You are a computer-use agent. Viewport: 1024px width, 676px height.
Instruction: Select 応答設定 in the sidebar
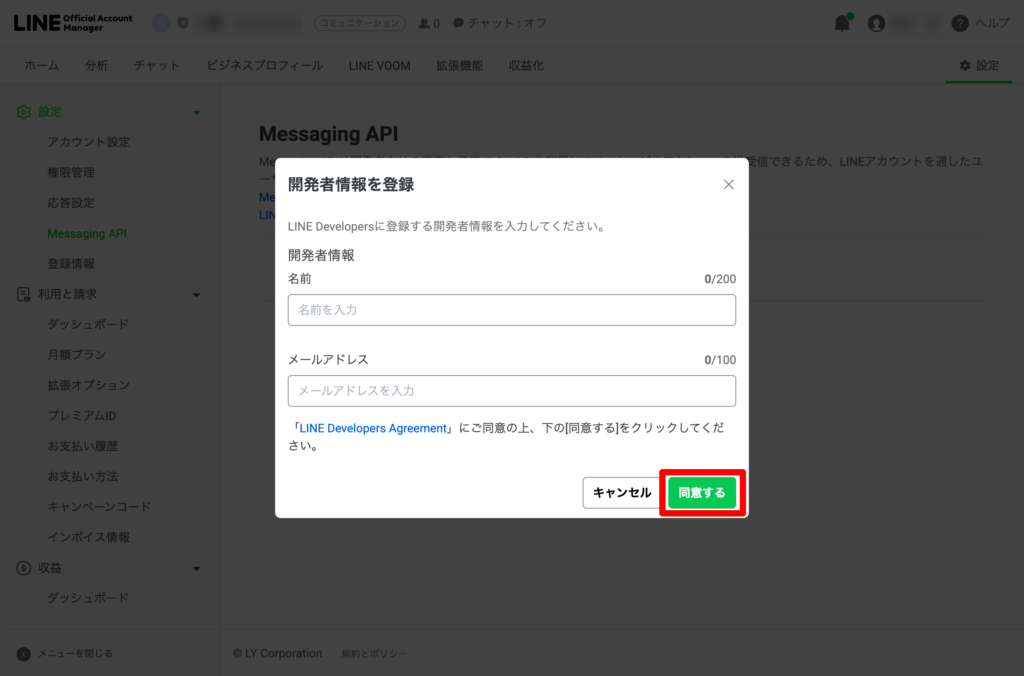[71, 203]
